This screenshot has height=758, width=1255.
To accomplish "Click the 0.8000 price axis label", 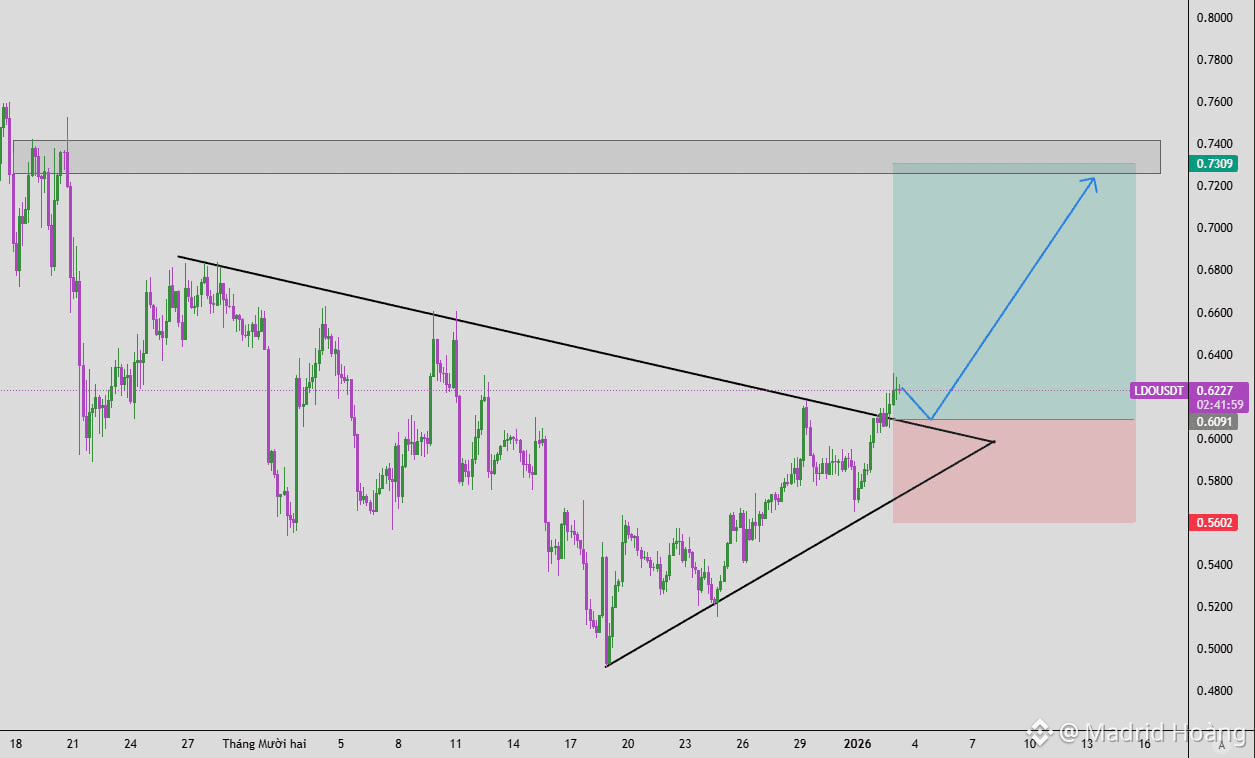I will pyautogui.click(x=1213, y=18).
